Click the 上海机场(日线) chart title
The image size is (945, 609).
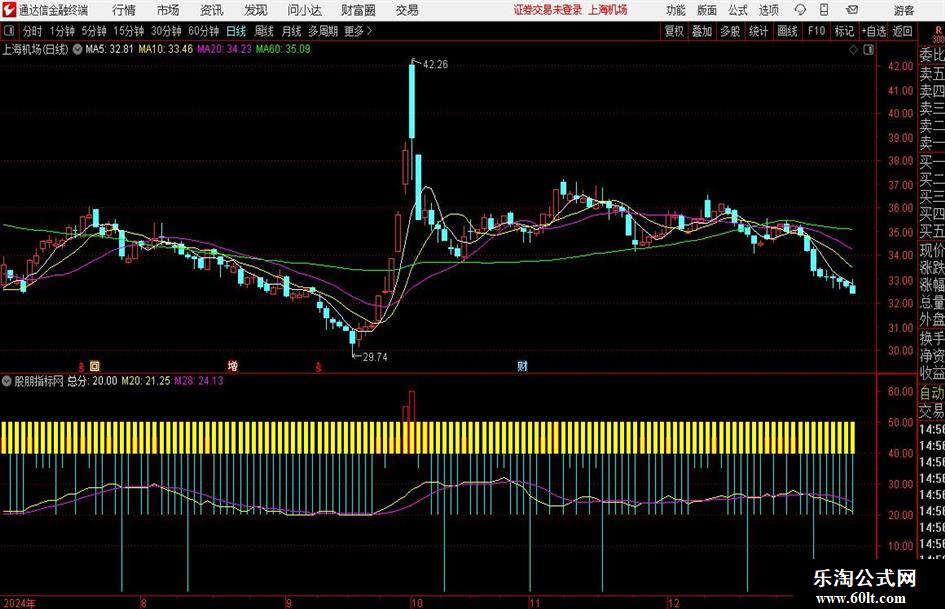click(35, 49)
